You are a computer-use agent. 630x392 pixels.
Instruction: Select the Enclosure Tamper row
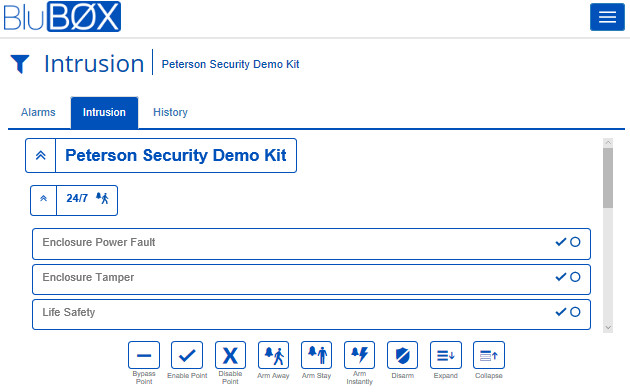311,279
